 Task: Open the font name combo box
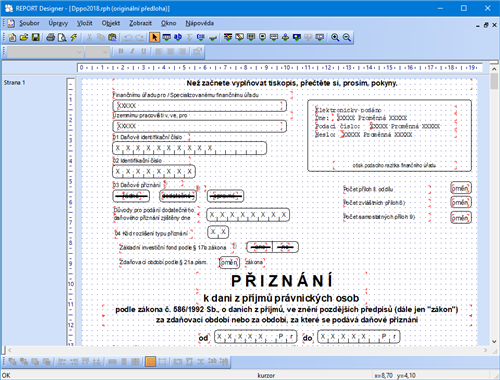pyautogui.click(x=45, y=52)
